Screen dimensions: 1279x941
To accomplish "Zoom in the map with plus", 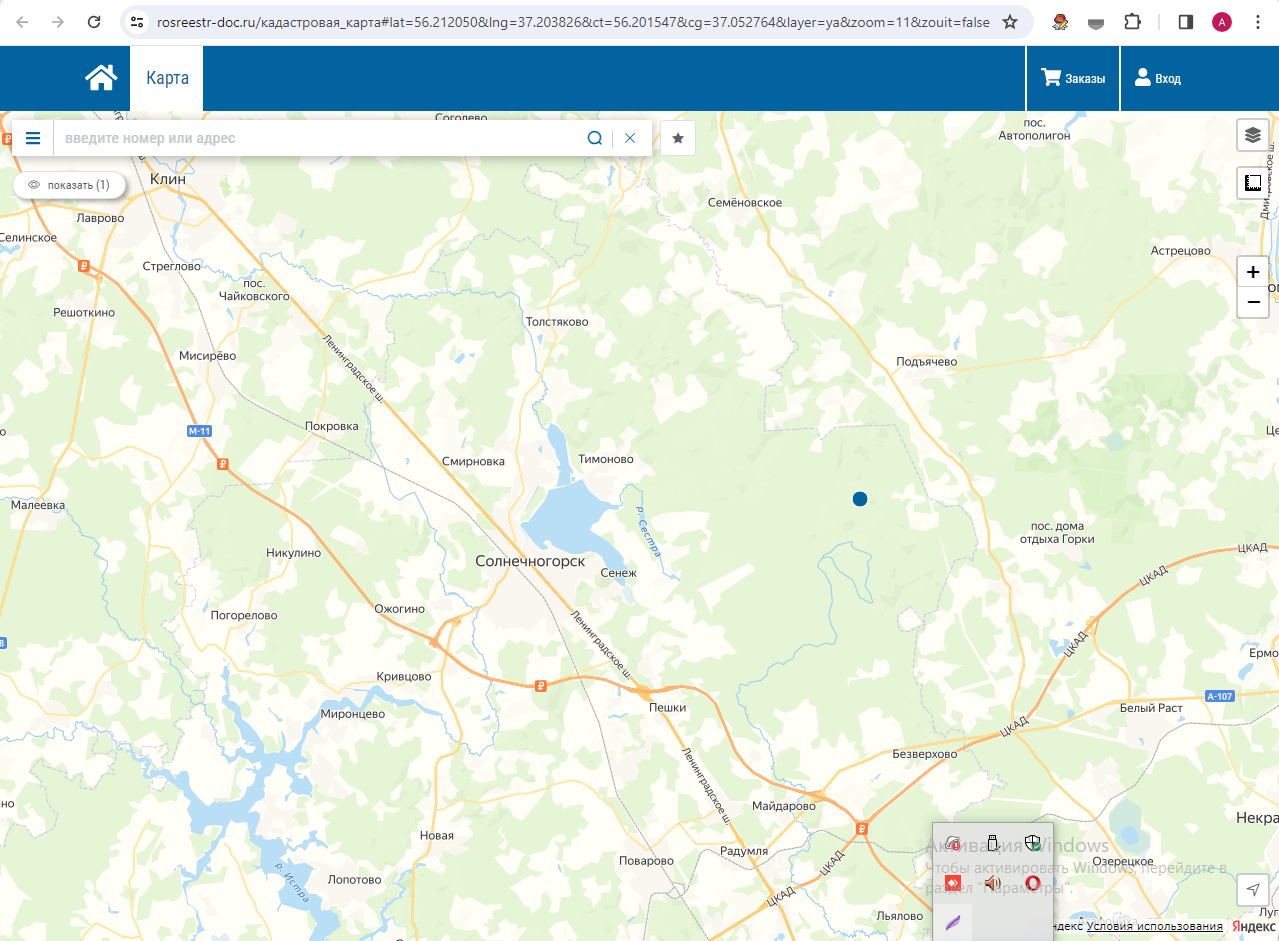I will coord(1253,272).
